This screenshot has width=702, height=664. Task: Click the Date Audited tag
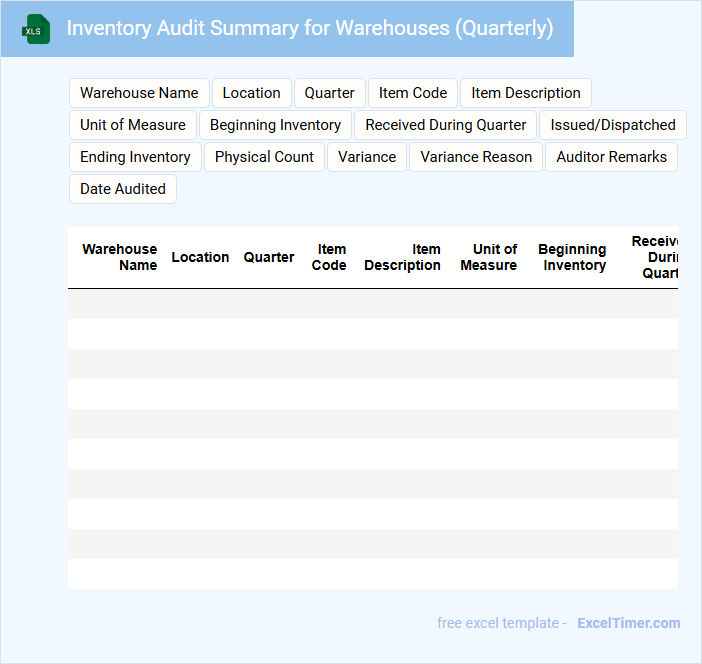click(123, 189)
